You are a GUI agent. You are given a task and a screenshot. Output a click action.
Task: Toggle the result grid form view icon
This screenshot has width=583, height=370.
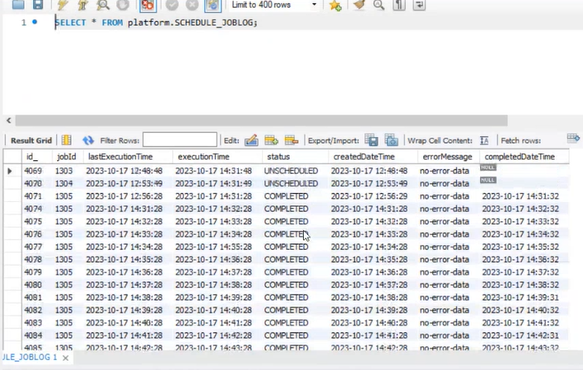tap(67, 140)
